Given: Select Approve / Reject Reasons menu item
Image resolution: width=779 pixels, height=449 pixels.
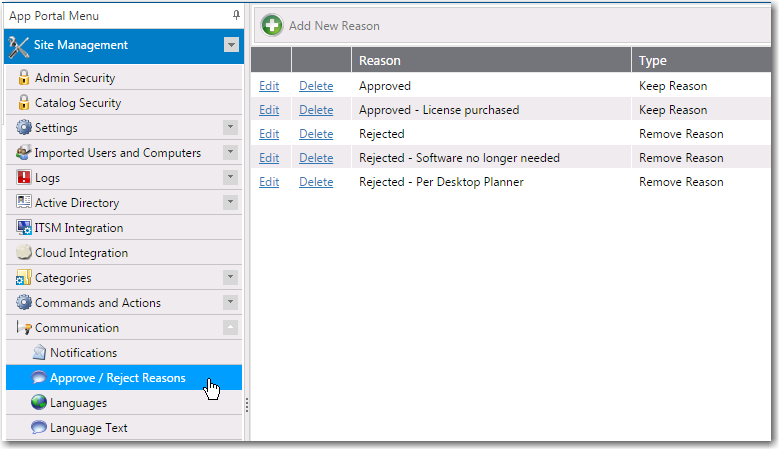Looking at the screenshot, I should (117, 378).
